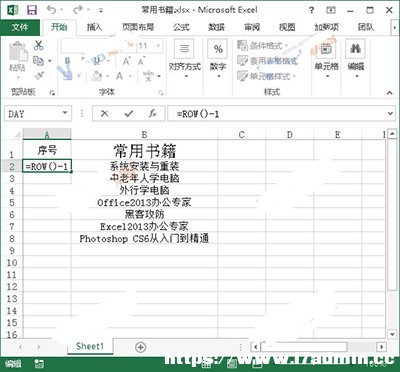Toggle Bold formatting button
Screen dimensions: 400x372
pos(68,61)
